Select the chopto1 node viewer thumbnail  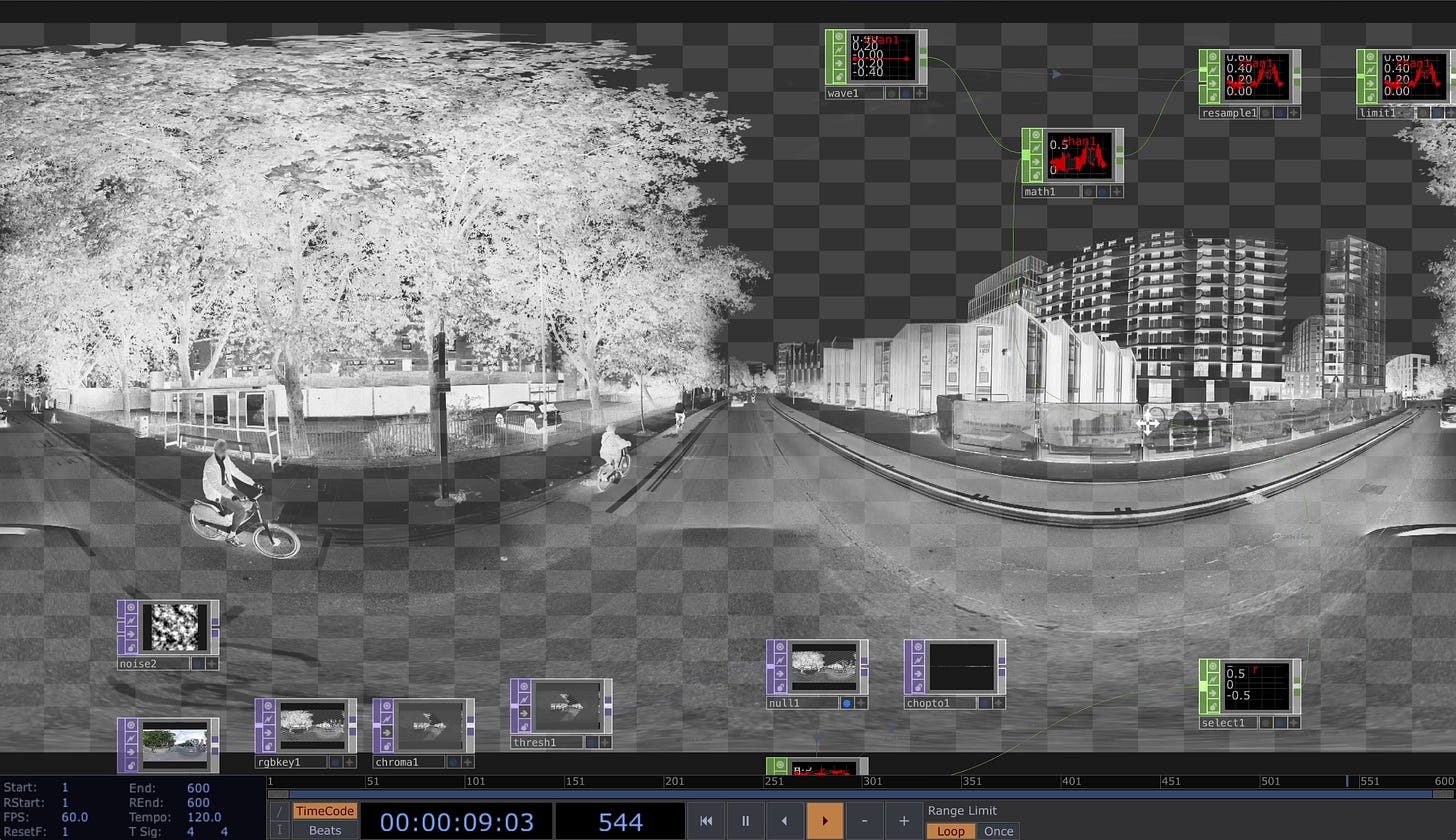(x=962, y=668)
